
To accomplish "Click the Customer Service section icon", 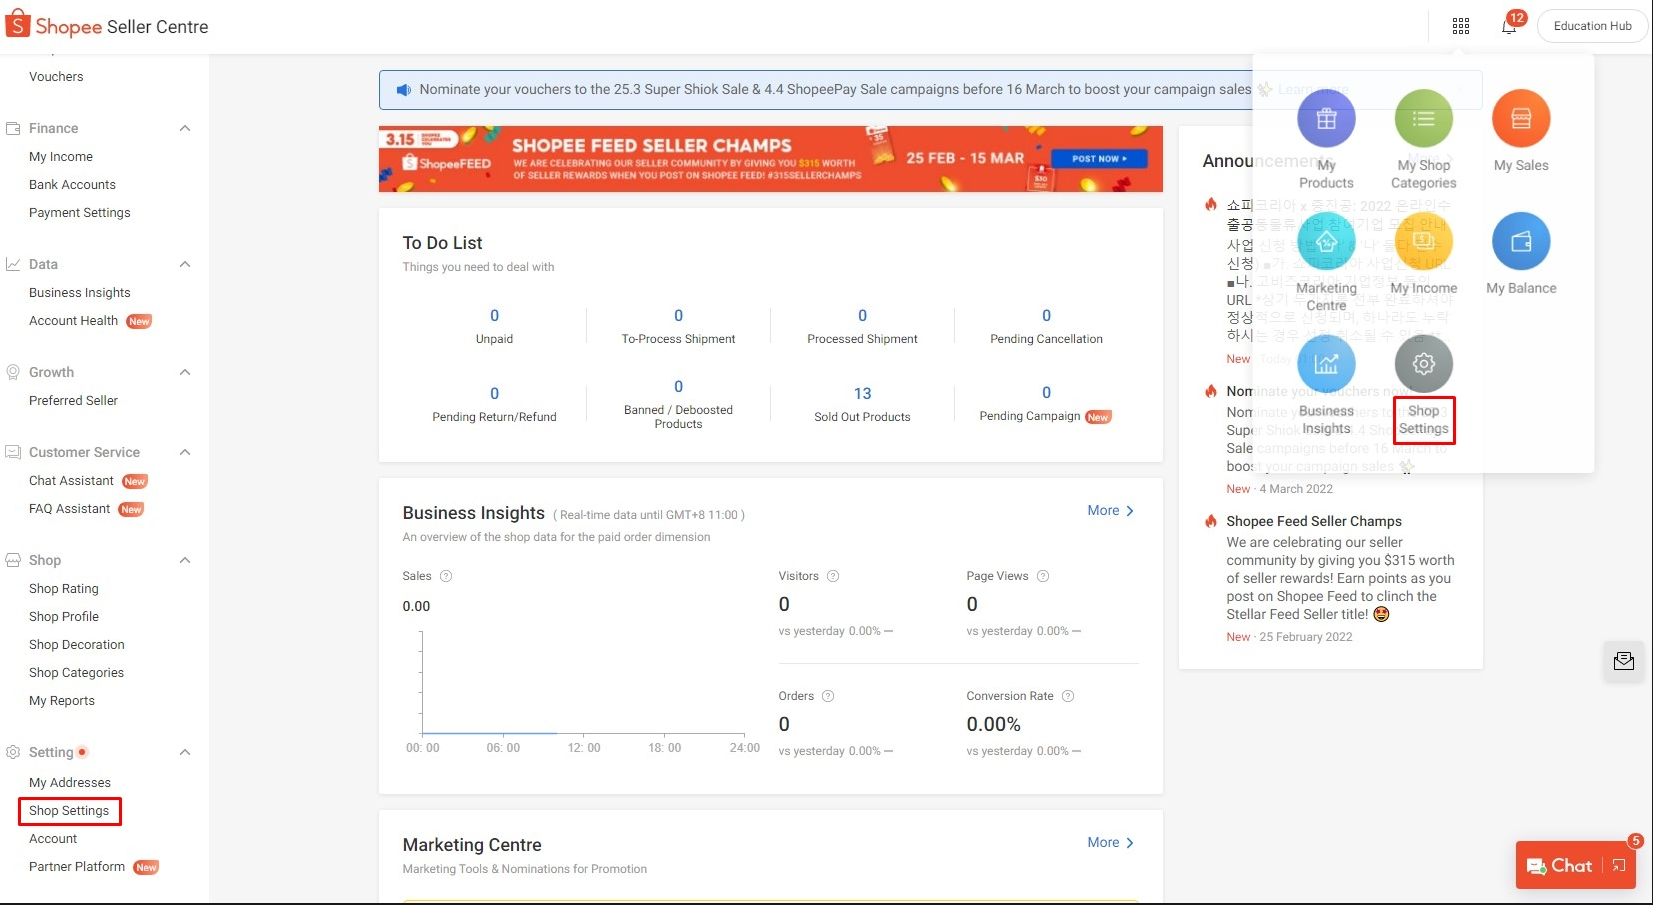I will [13, 452].
